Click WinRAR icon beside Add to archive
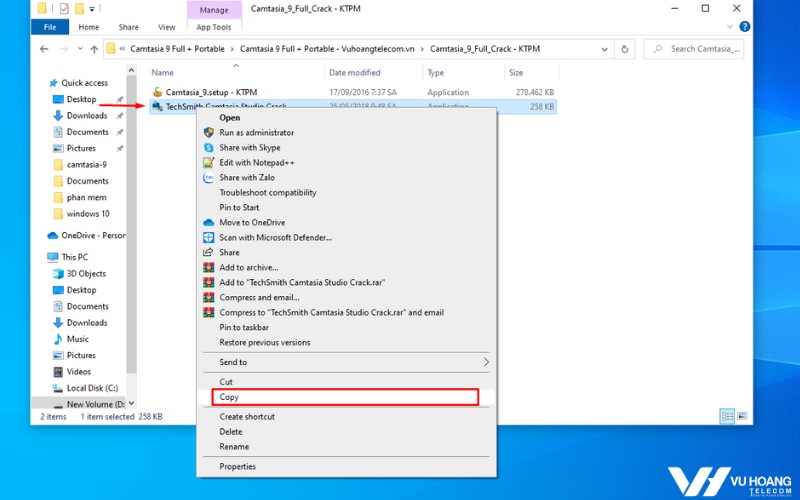 209,267
